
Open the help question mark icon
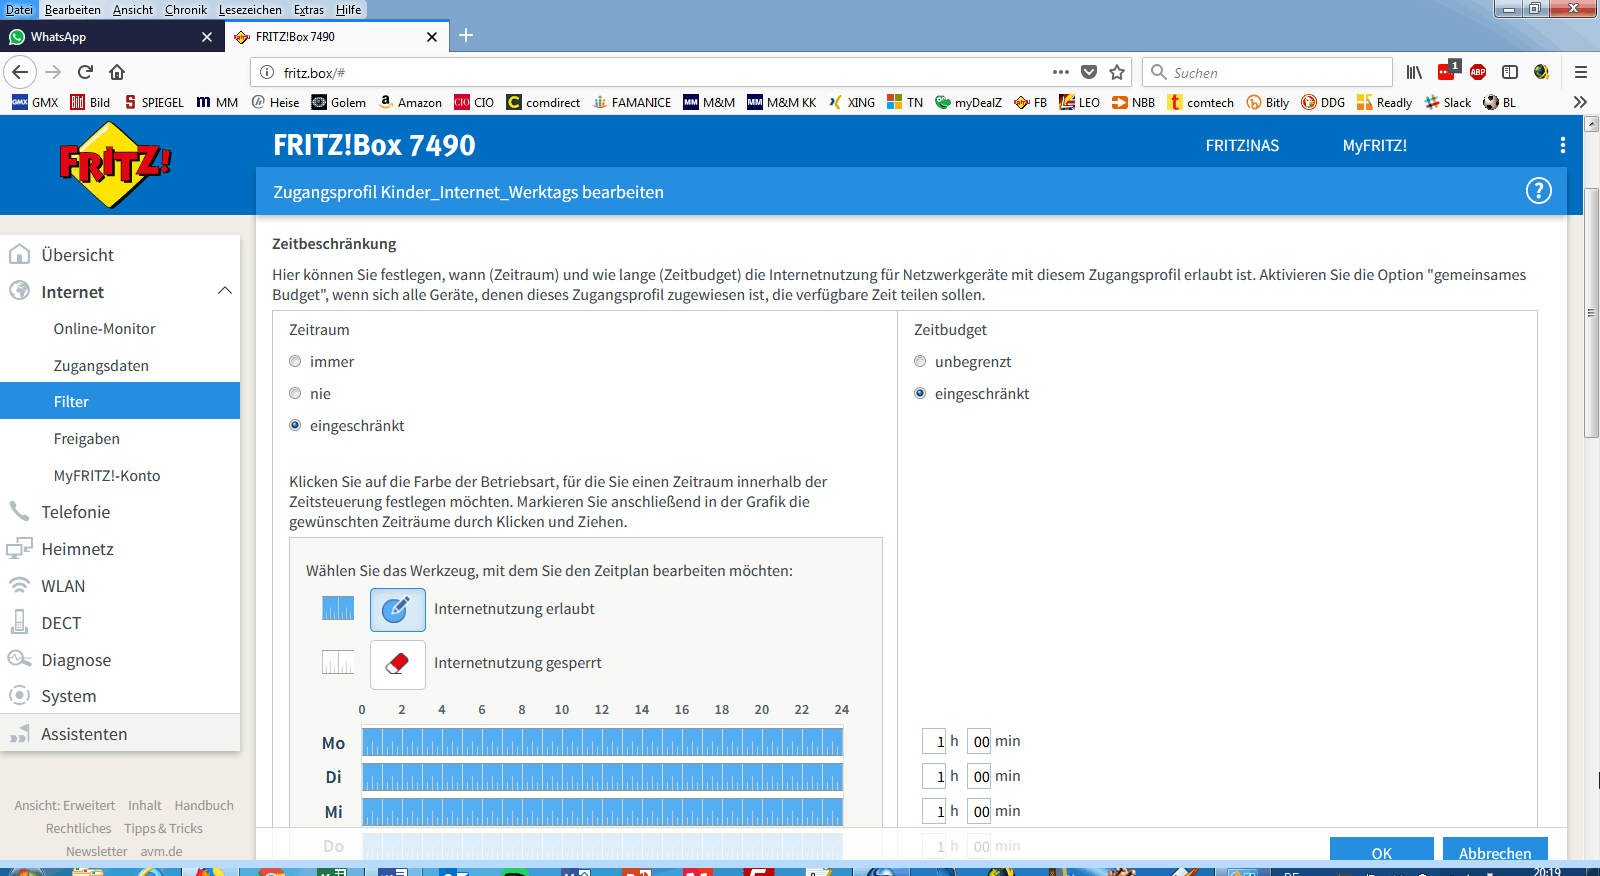tap(1538, 191)
